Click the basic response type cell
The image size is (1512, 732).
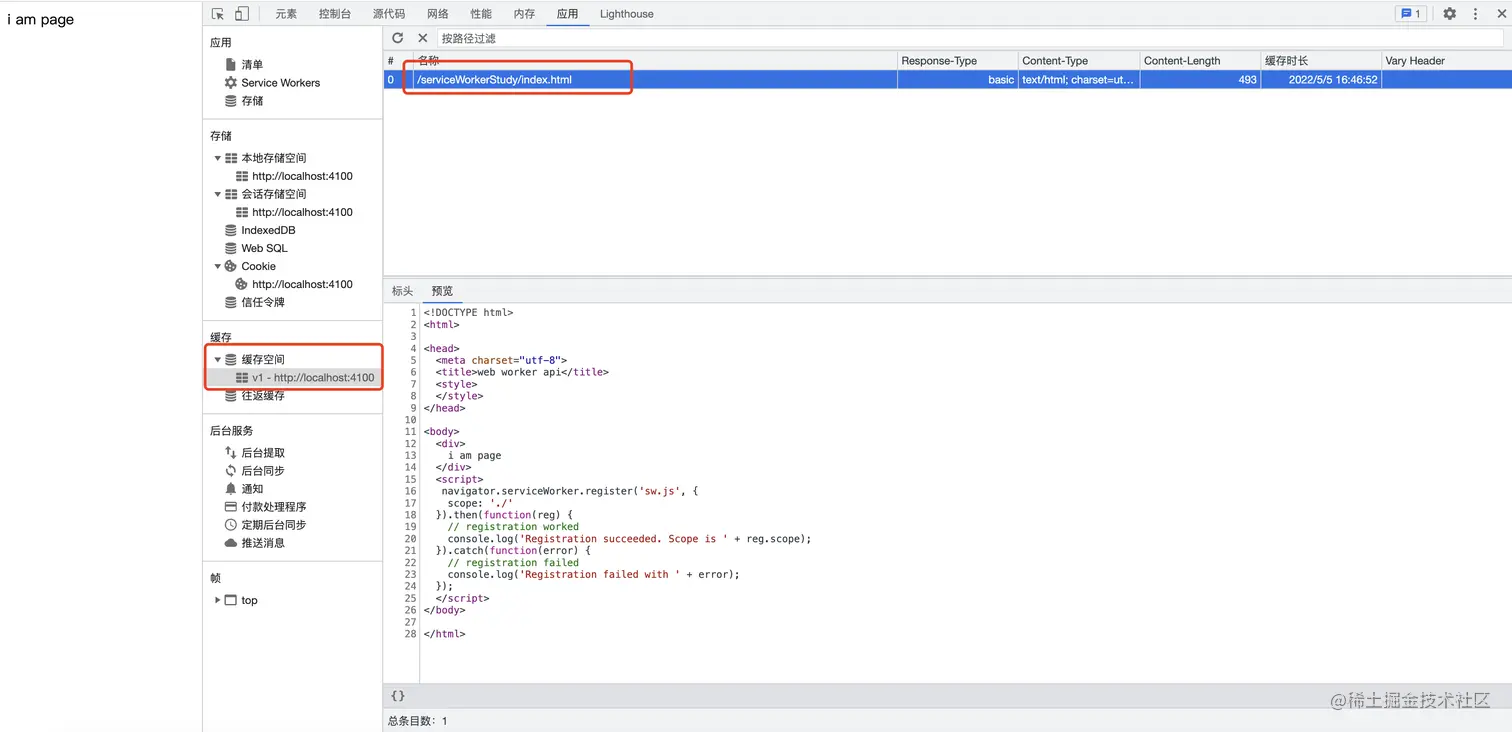(957, 80)
